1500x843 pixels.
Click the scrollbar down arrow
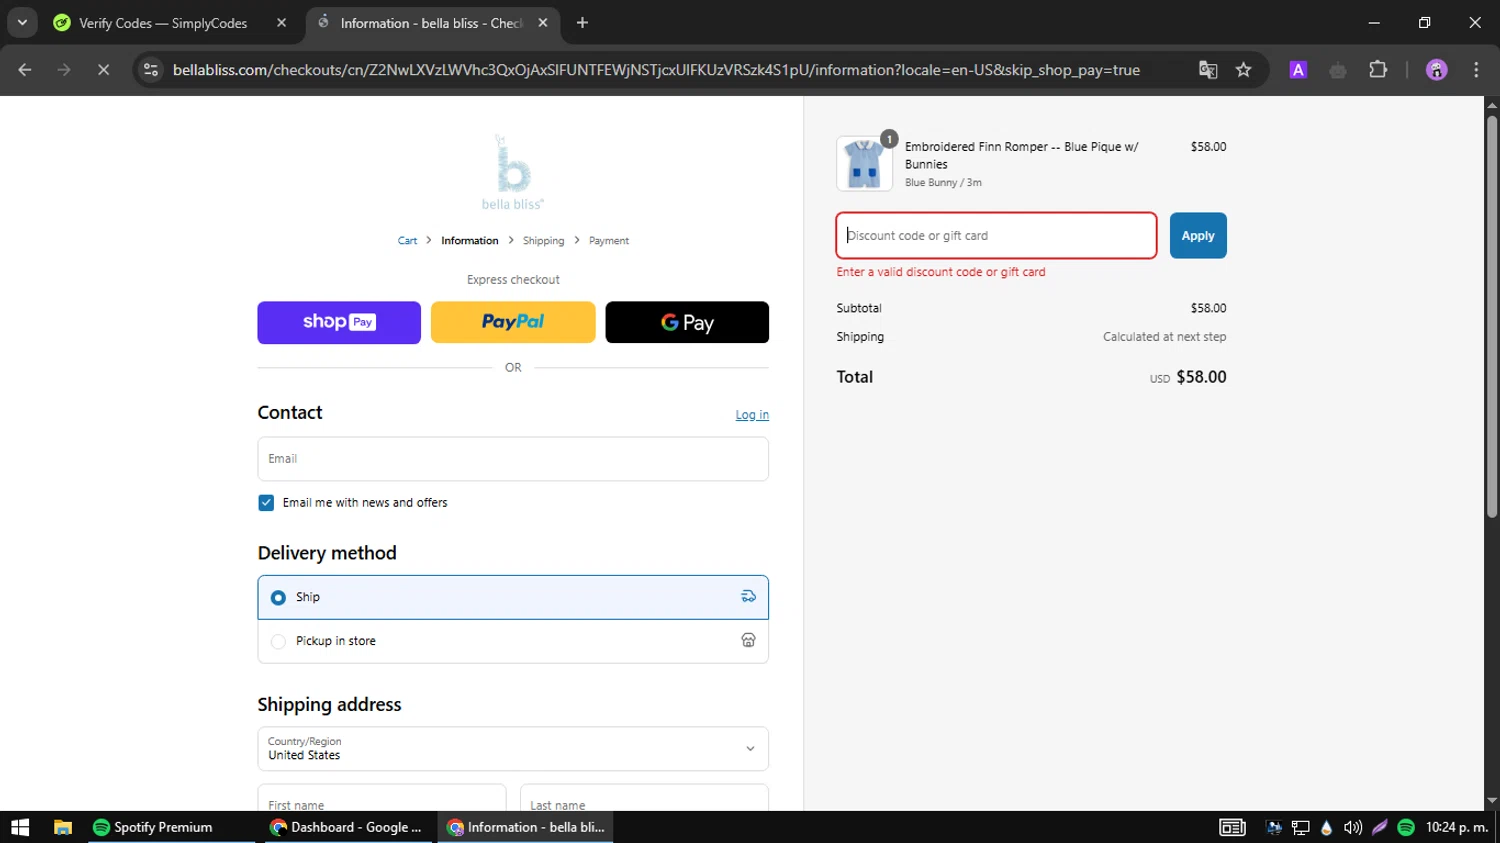point(1492,801)
